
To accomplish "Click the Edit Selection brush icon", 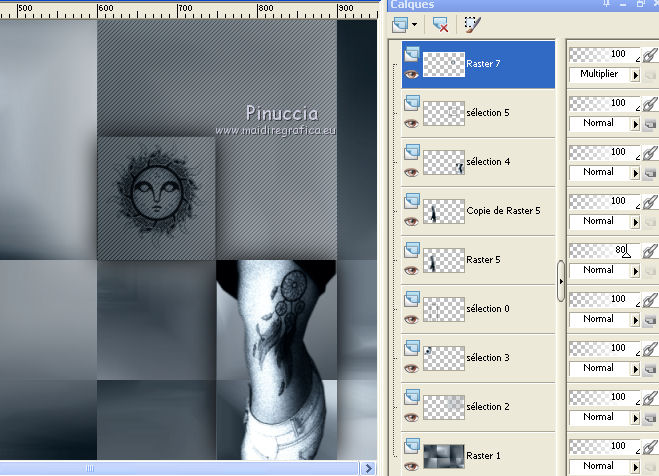I will pyautogui.click(x=472, y=24).
